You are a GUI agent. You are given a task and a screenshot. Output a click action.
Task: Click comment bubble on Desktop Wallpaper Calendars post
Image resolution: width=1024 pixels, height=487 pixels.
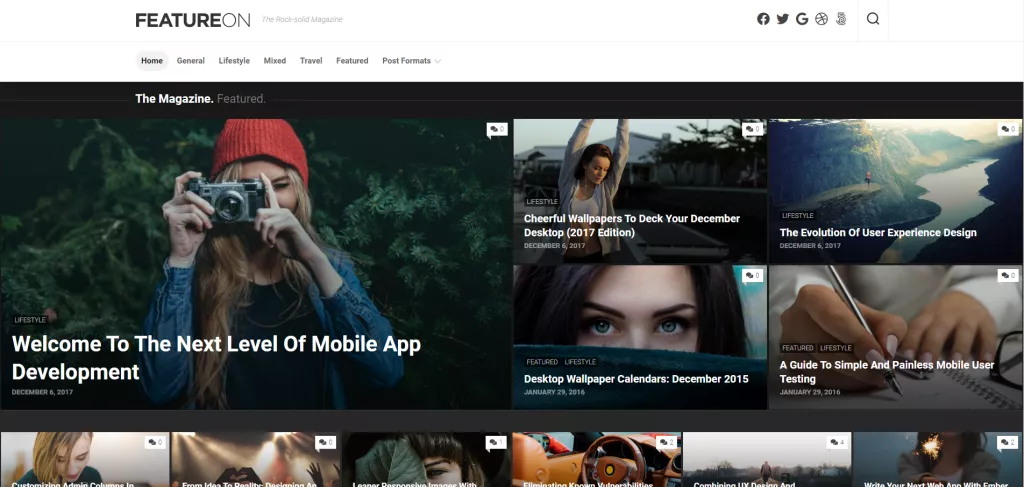tap(752, 276)
